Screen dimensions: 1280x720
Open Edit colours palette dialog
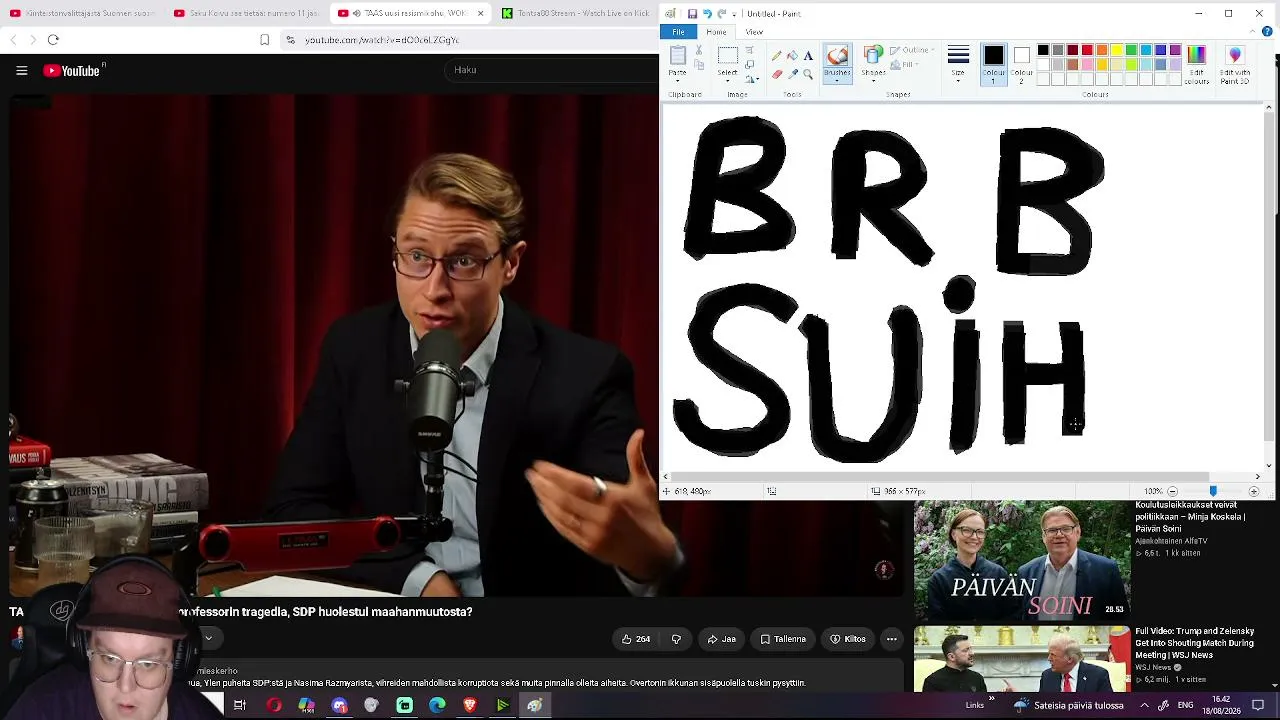pos(1196,65)
